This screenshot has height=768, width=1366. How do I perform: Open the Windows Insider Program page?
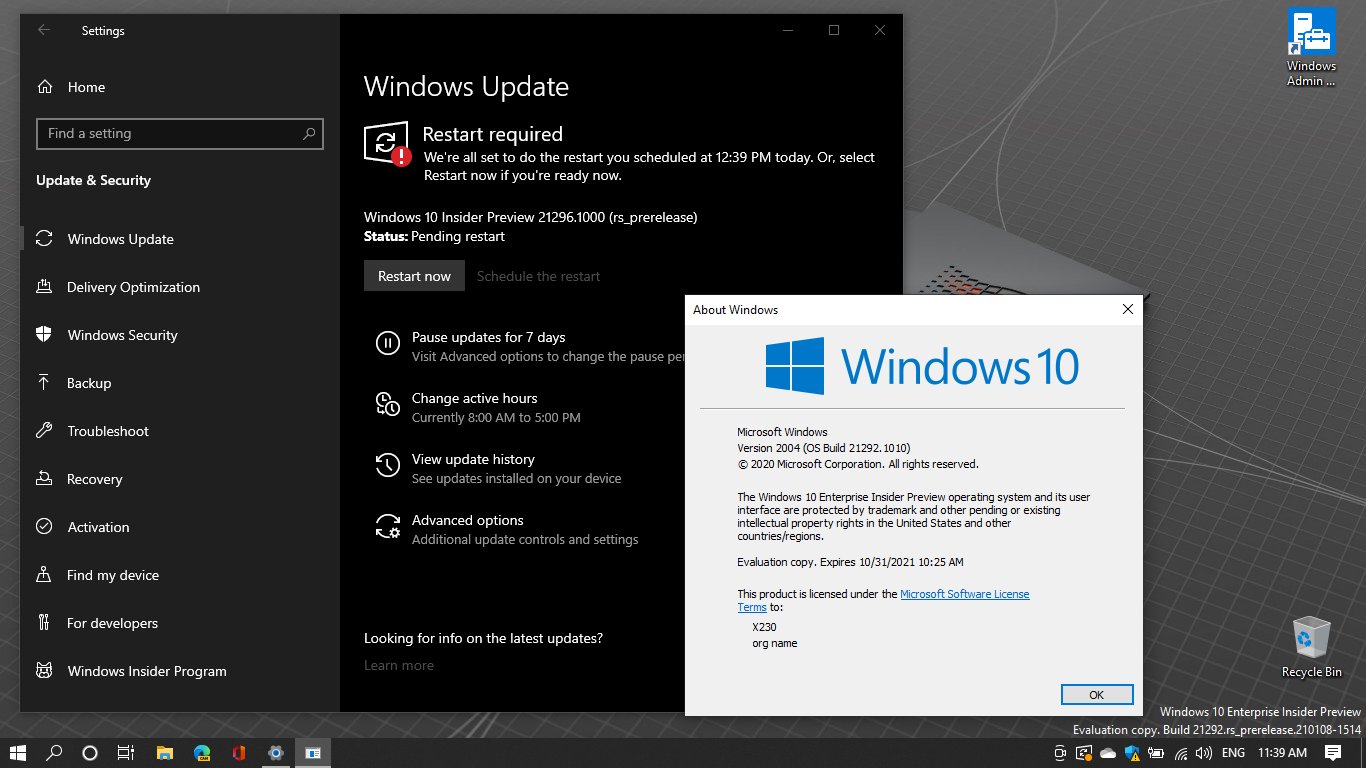(146, 671)
